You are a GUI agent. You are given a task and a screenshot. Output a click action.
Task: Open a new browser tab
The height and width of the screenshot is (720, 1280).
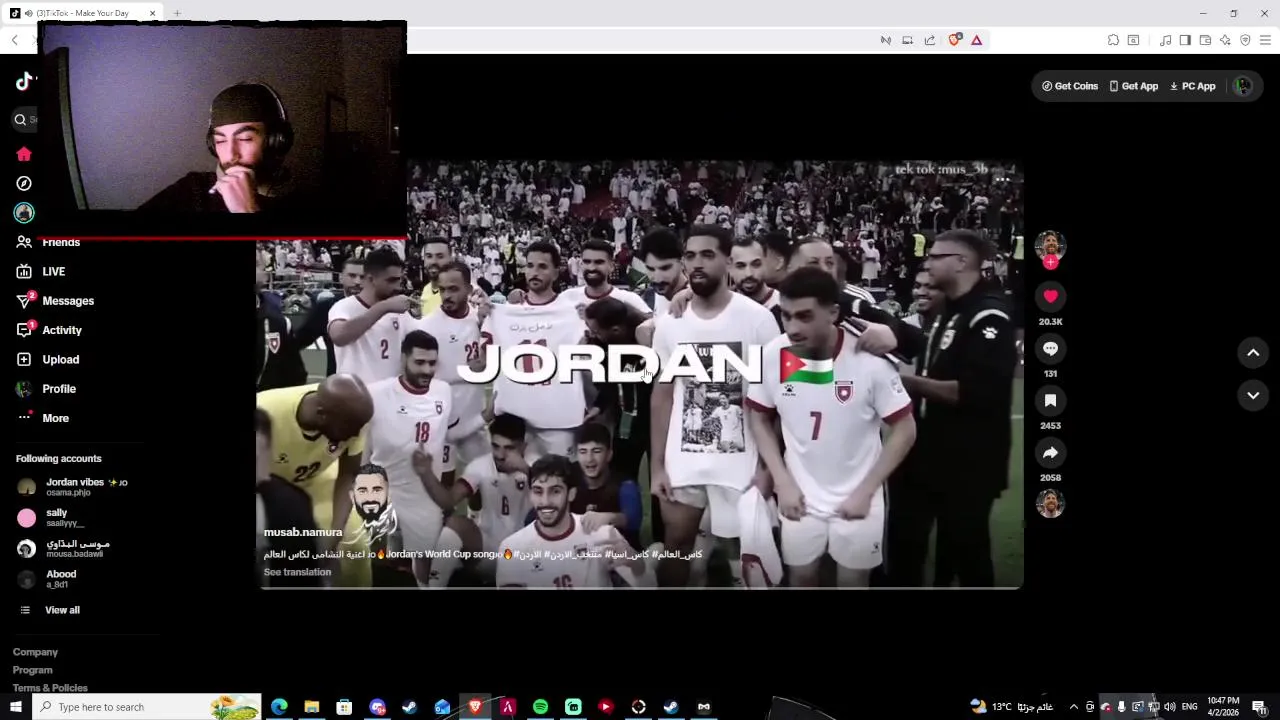pyautogui.click(x=177, y=13)
